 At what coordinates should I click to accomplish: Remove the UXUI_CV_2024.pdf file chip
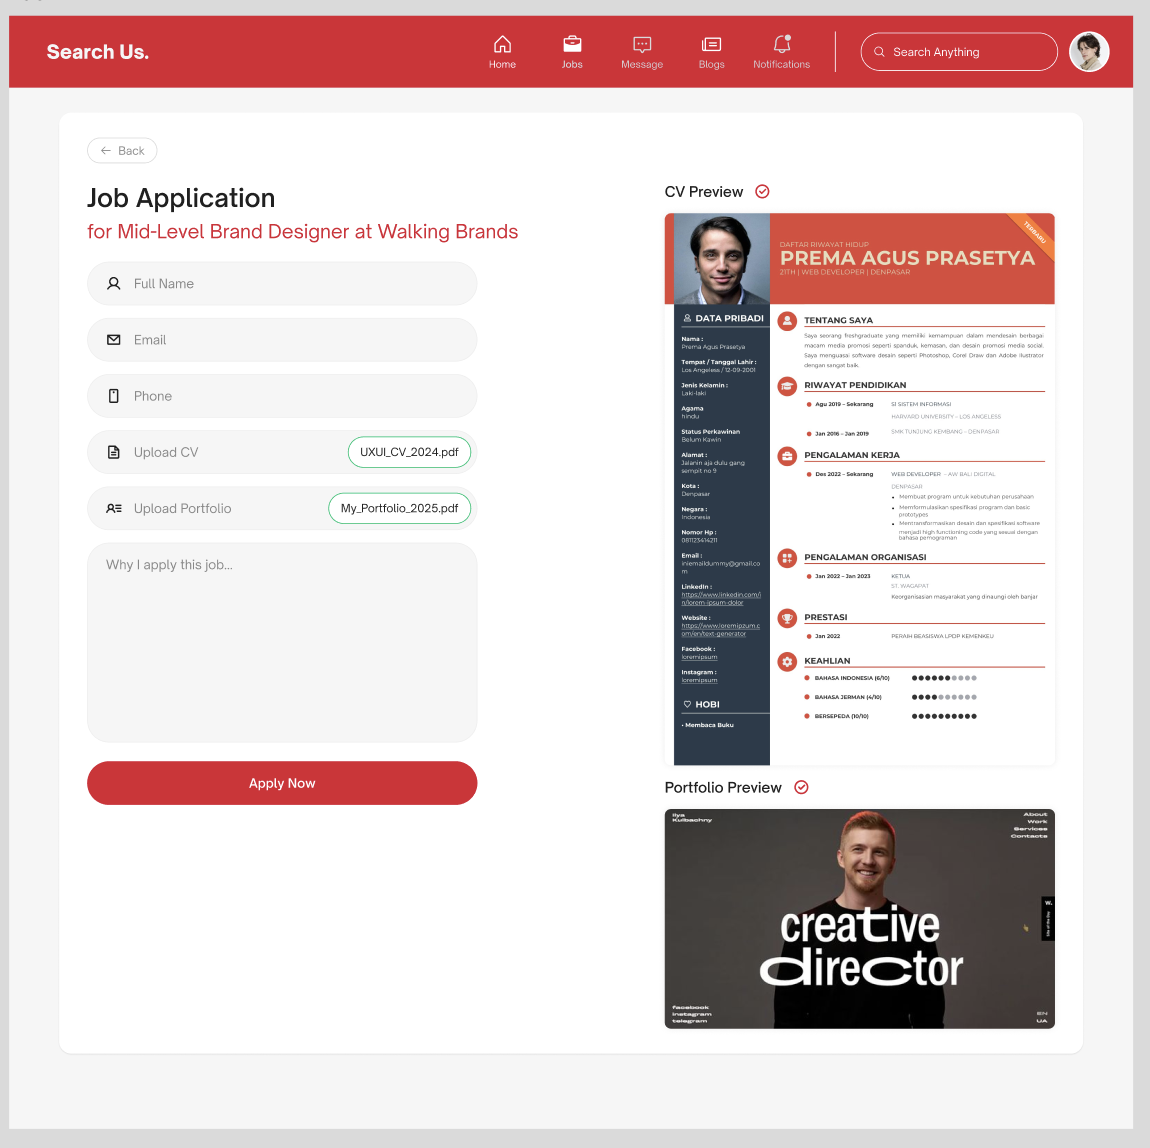coord(409,452)
